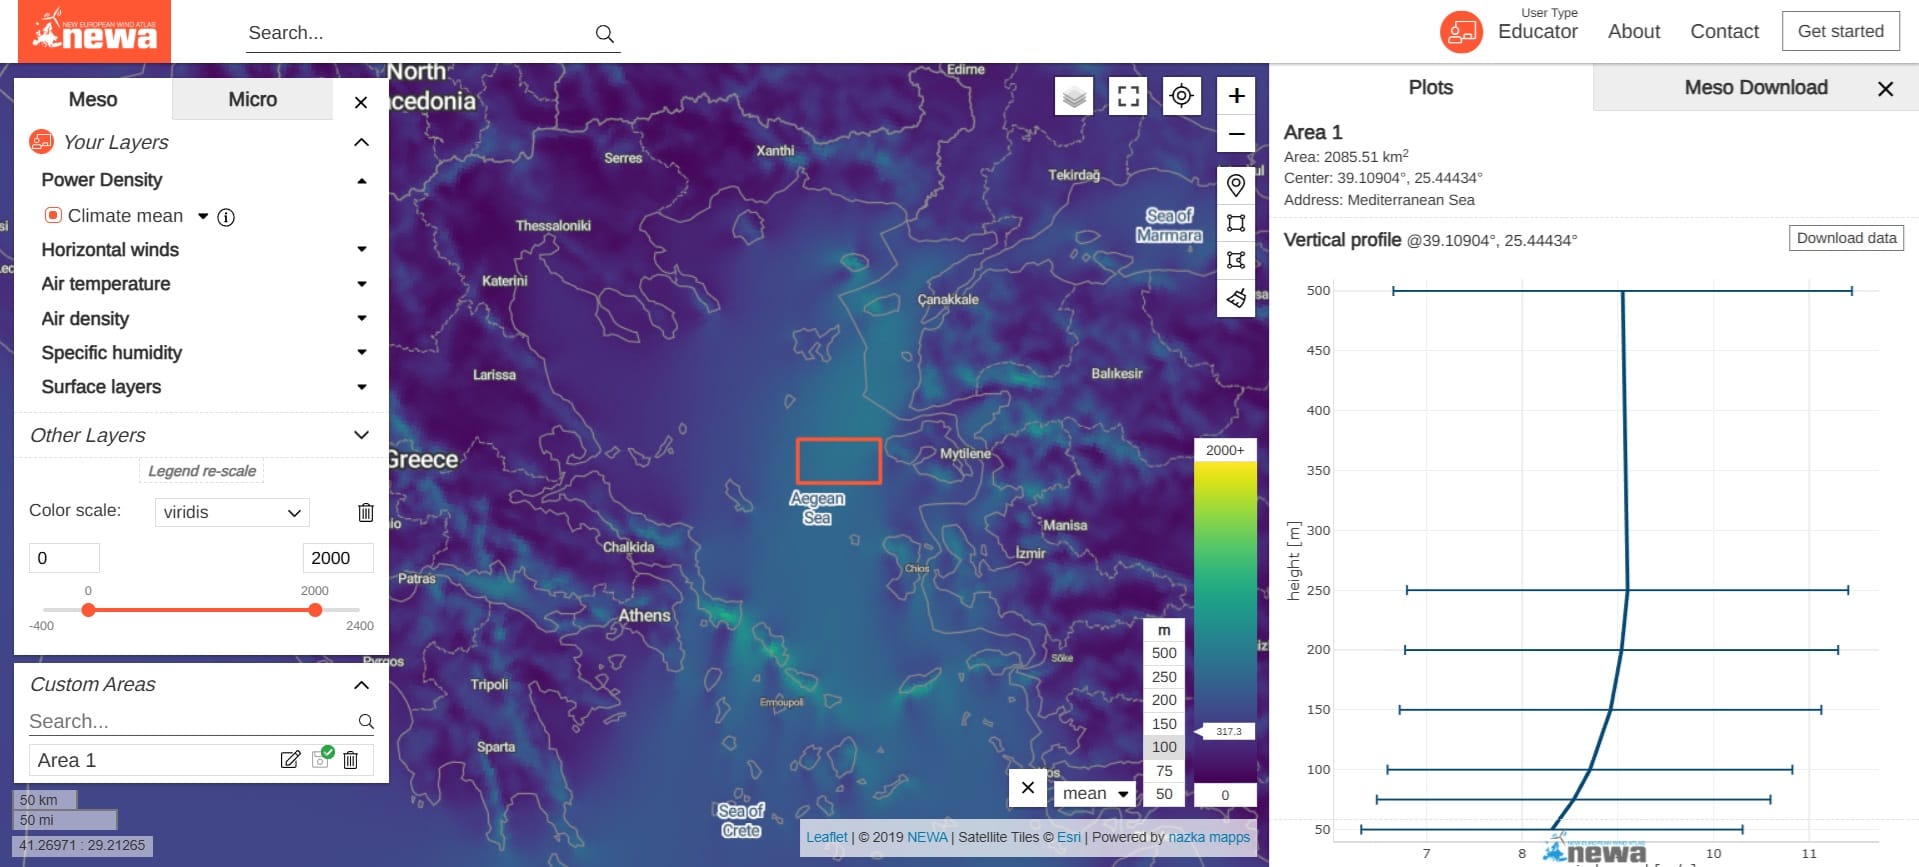Click the maximum handle on legend slider
1919x867 pixels.
click(x=315, y=610)
